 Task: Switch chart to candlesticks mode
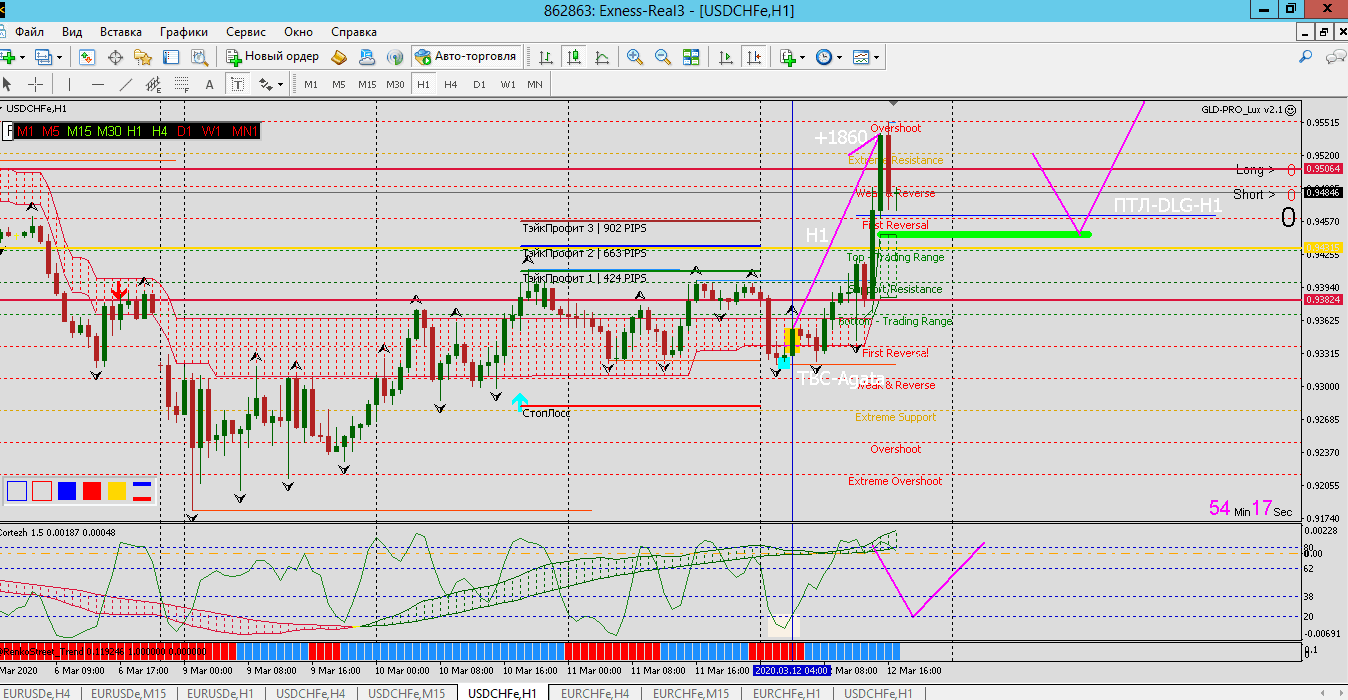coord(573,57)
